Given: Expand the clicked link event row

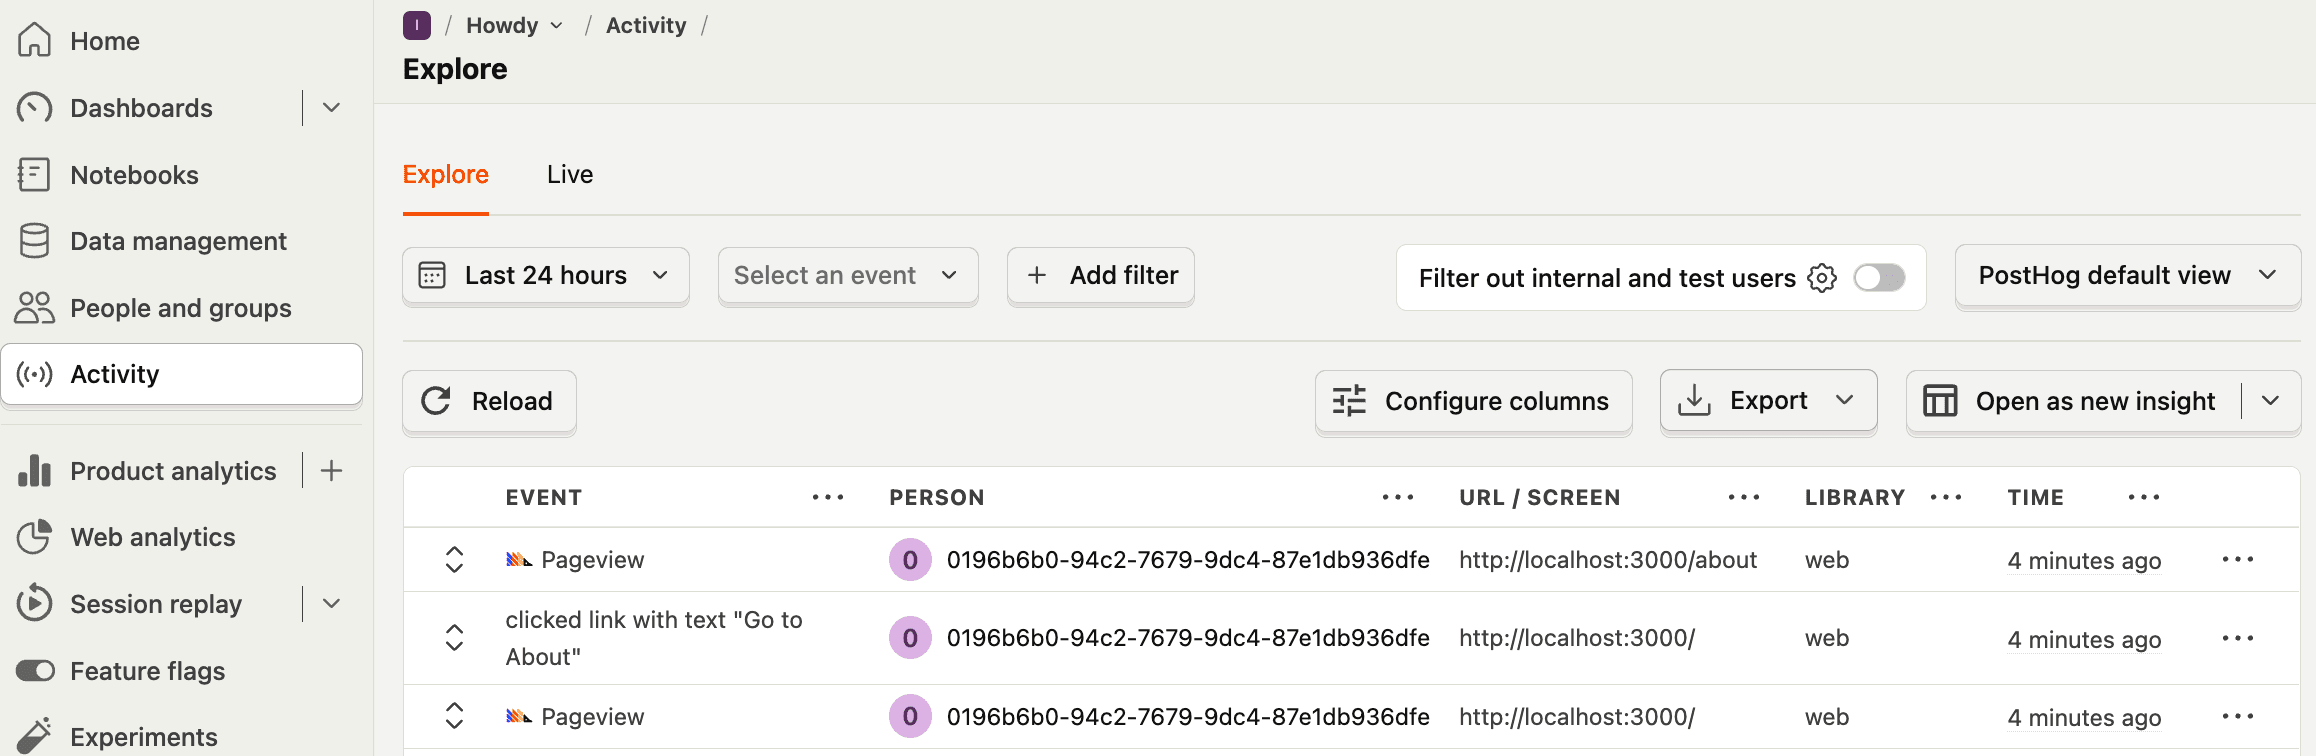Looking at the screenshot, I should tap(454, 638).
